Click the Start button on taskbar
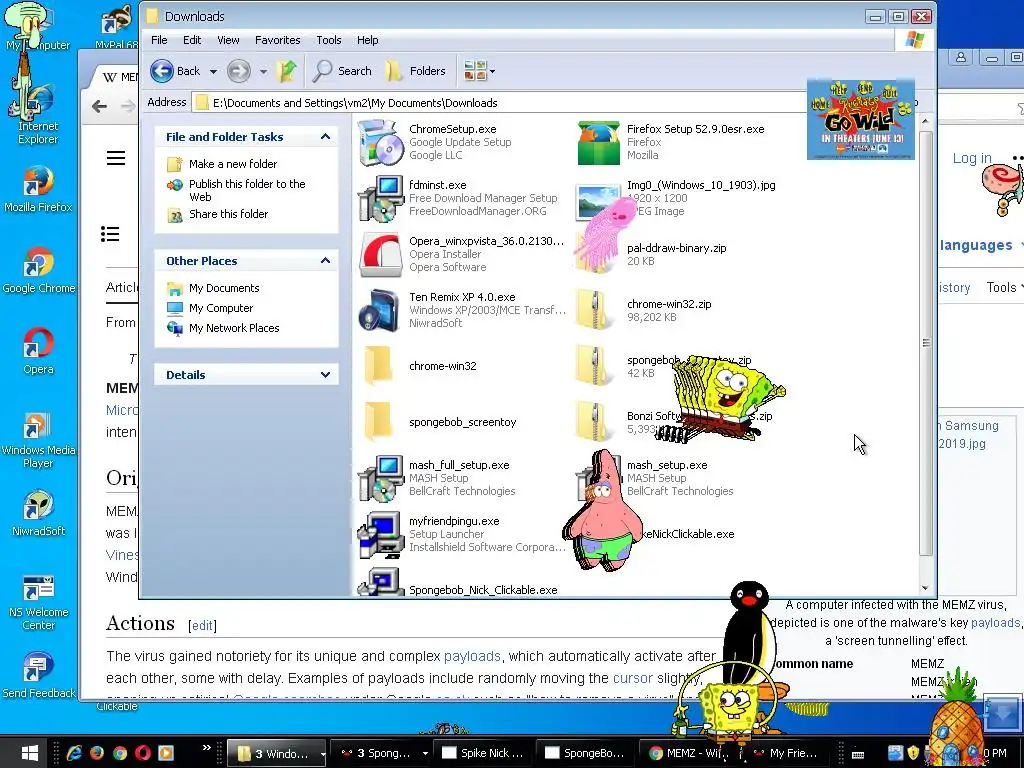Image resolution: width=1024 pixels, height=768 pixels. tap(29, 753)
